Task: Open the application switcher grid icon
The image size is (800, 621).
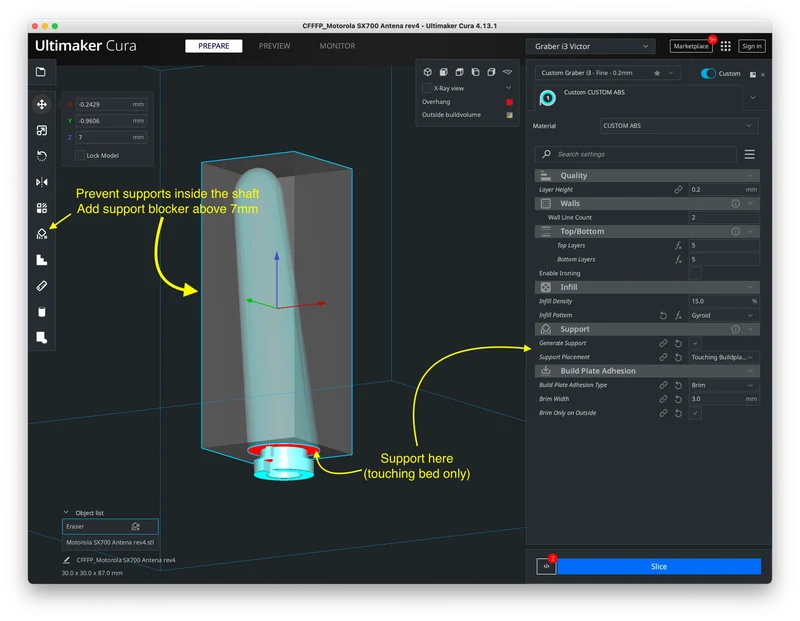Action: coord(726,46)
